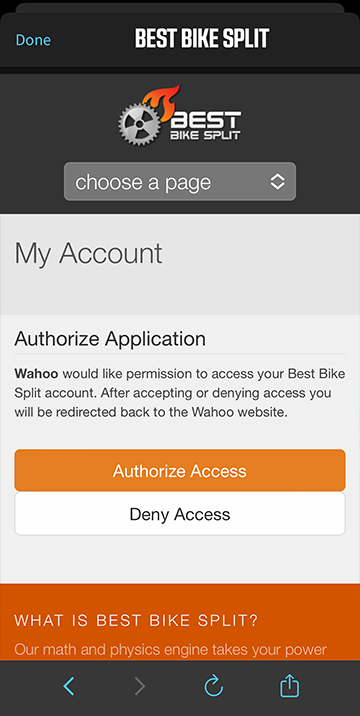360x716 pixels.
Task: Authorize Access for Wahoo
Action: (x=180, y=470)
